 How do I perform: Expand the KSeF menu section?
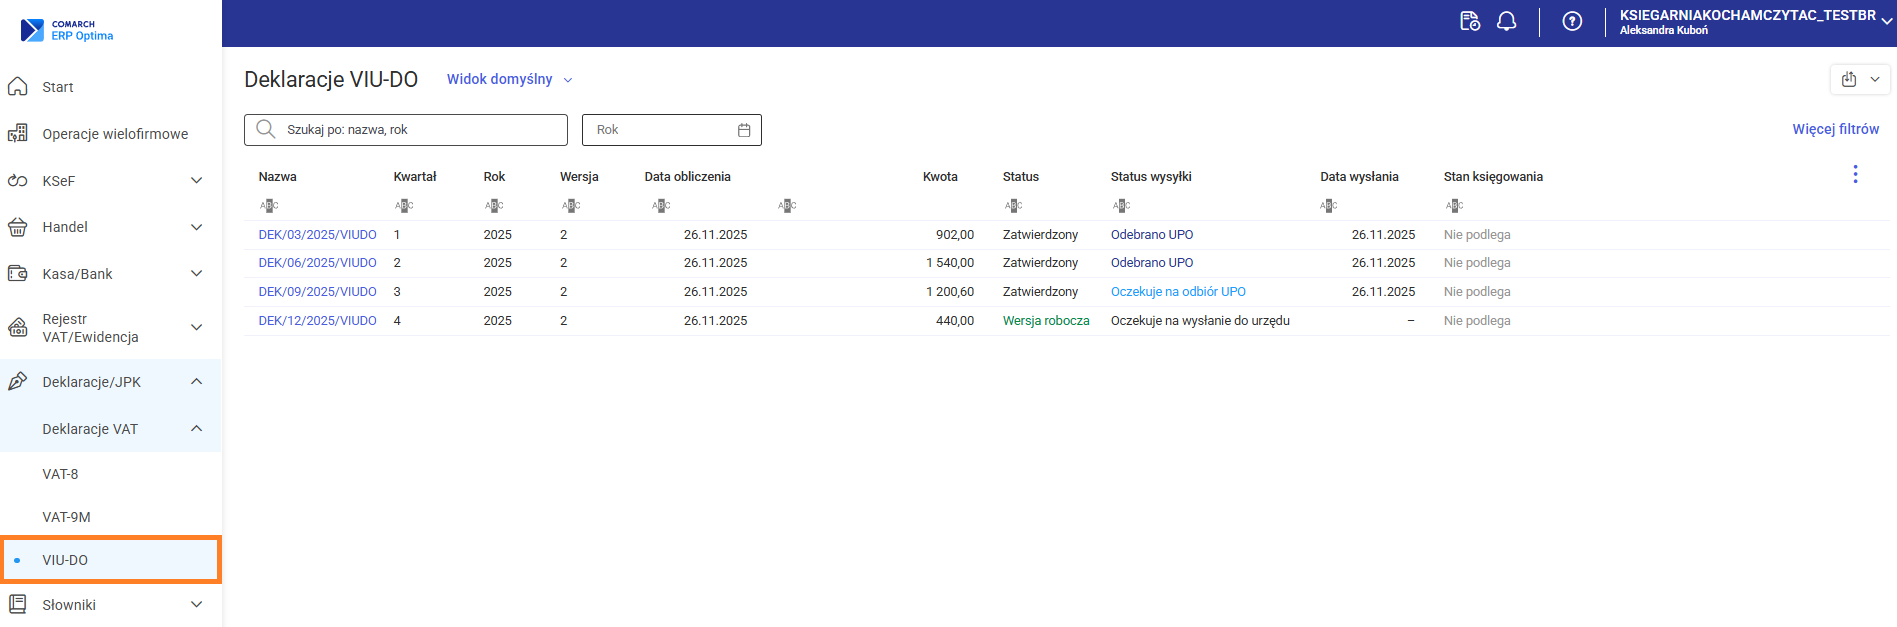196,181
